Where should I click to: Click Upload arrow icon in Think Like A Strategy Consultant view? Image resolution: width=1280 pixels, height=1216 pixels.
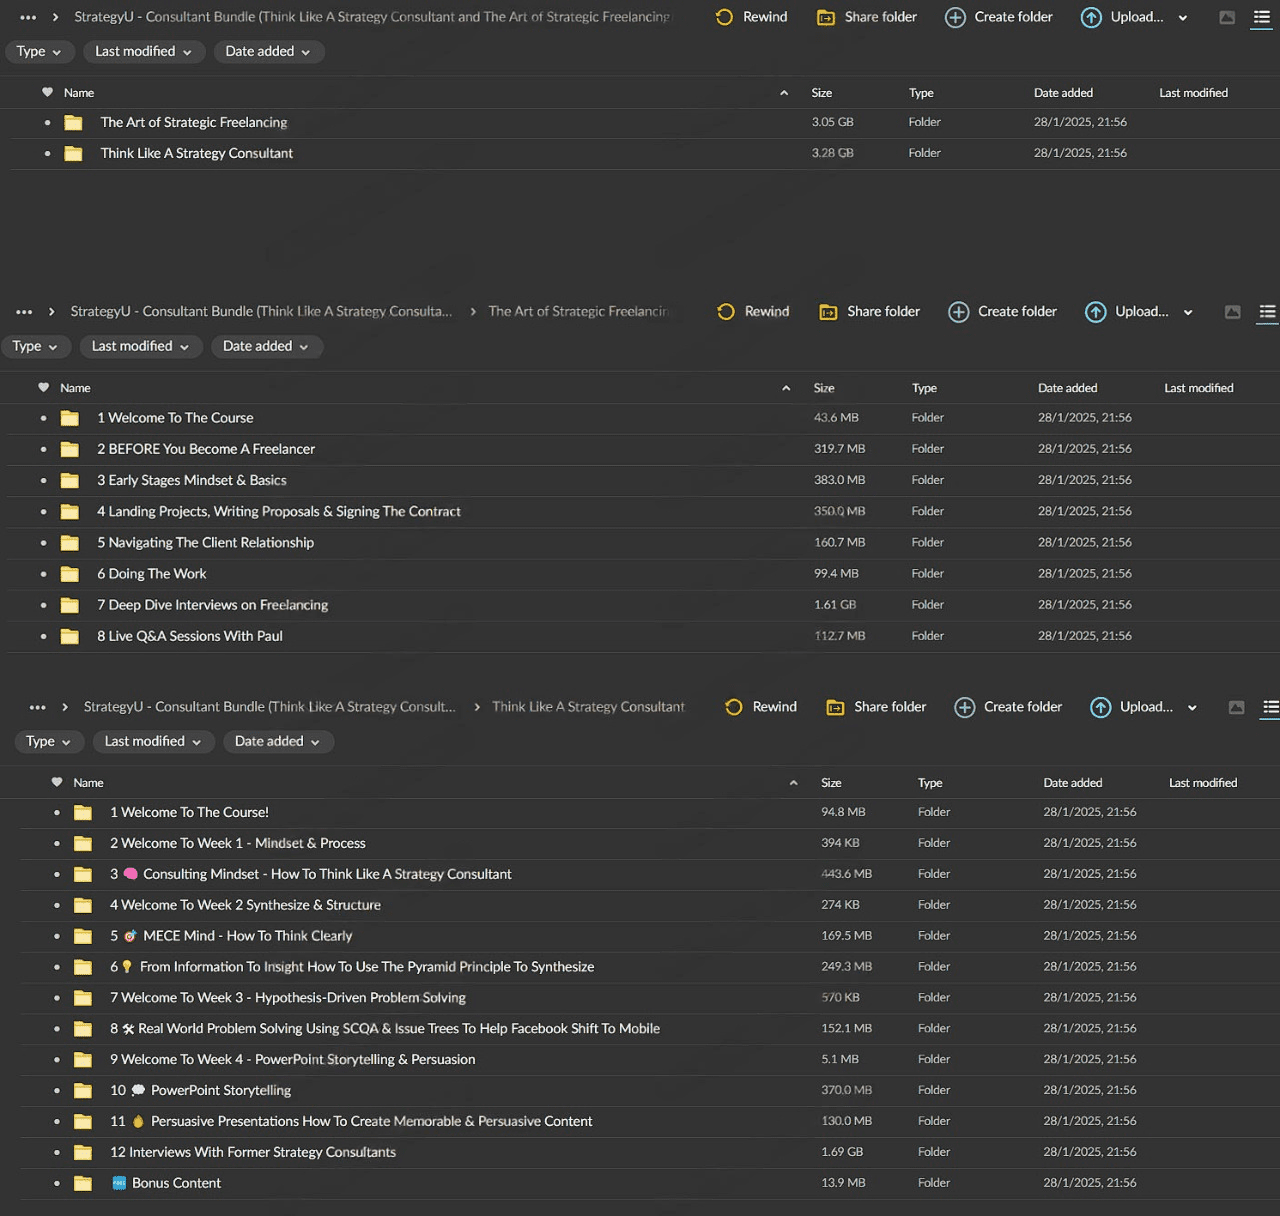click(1101, 708)
